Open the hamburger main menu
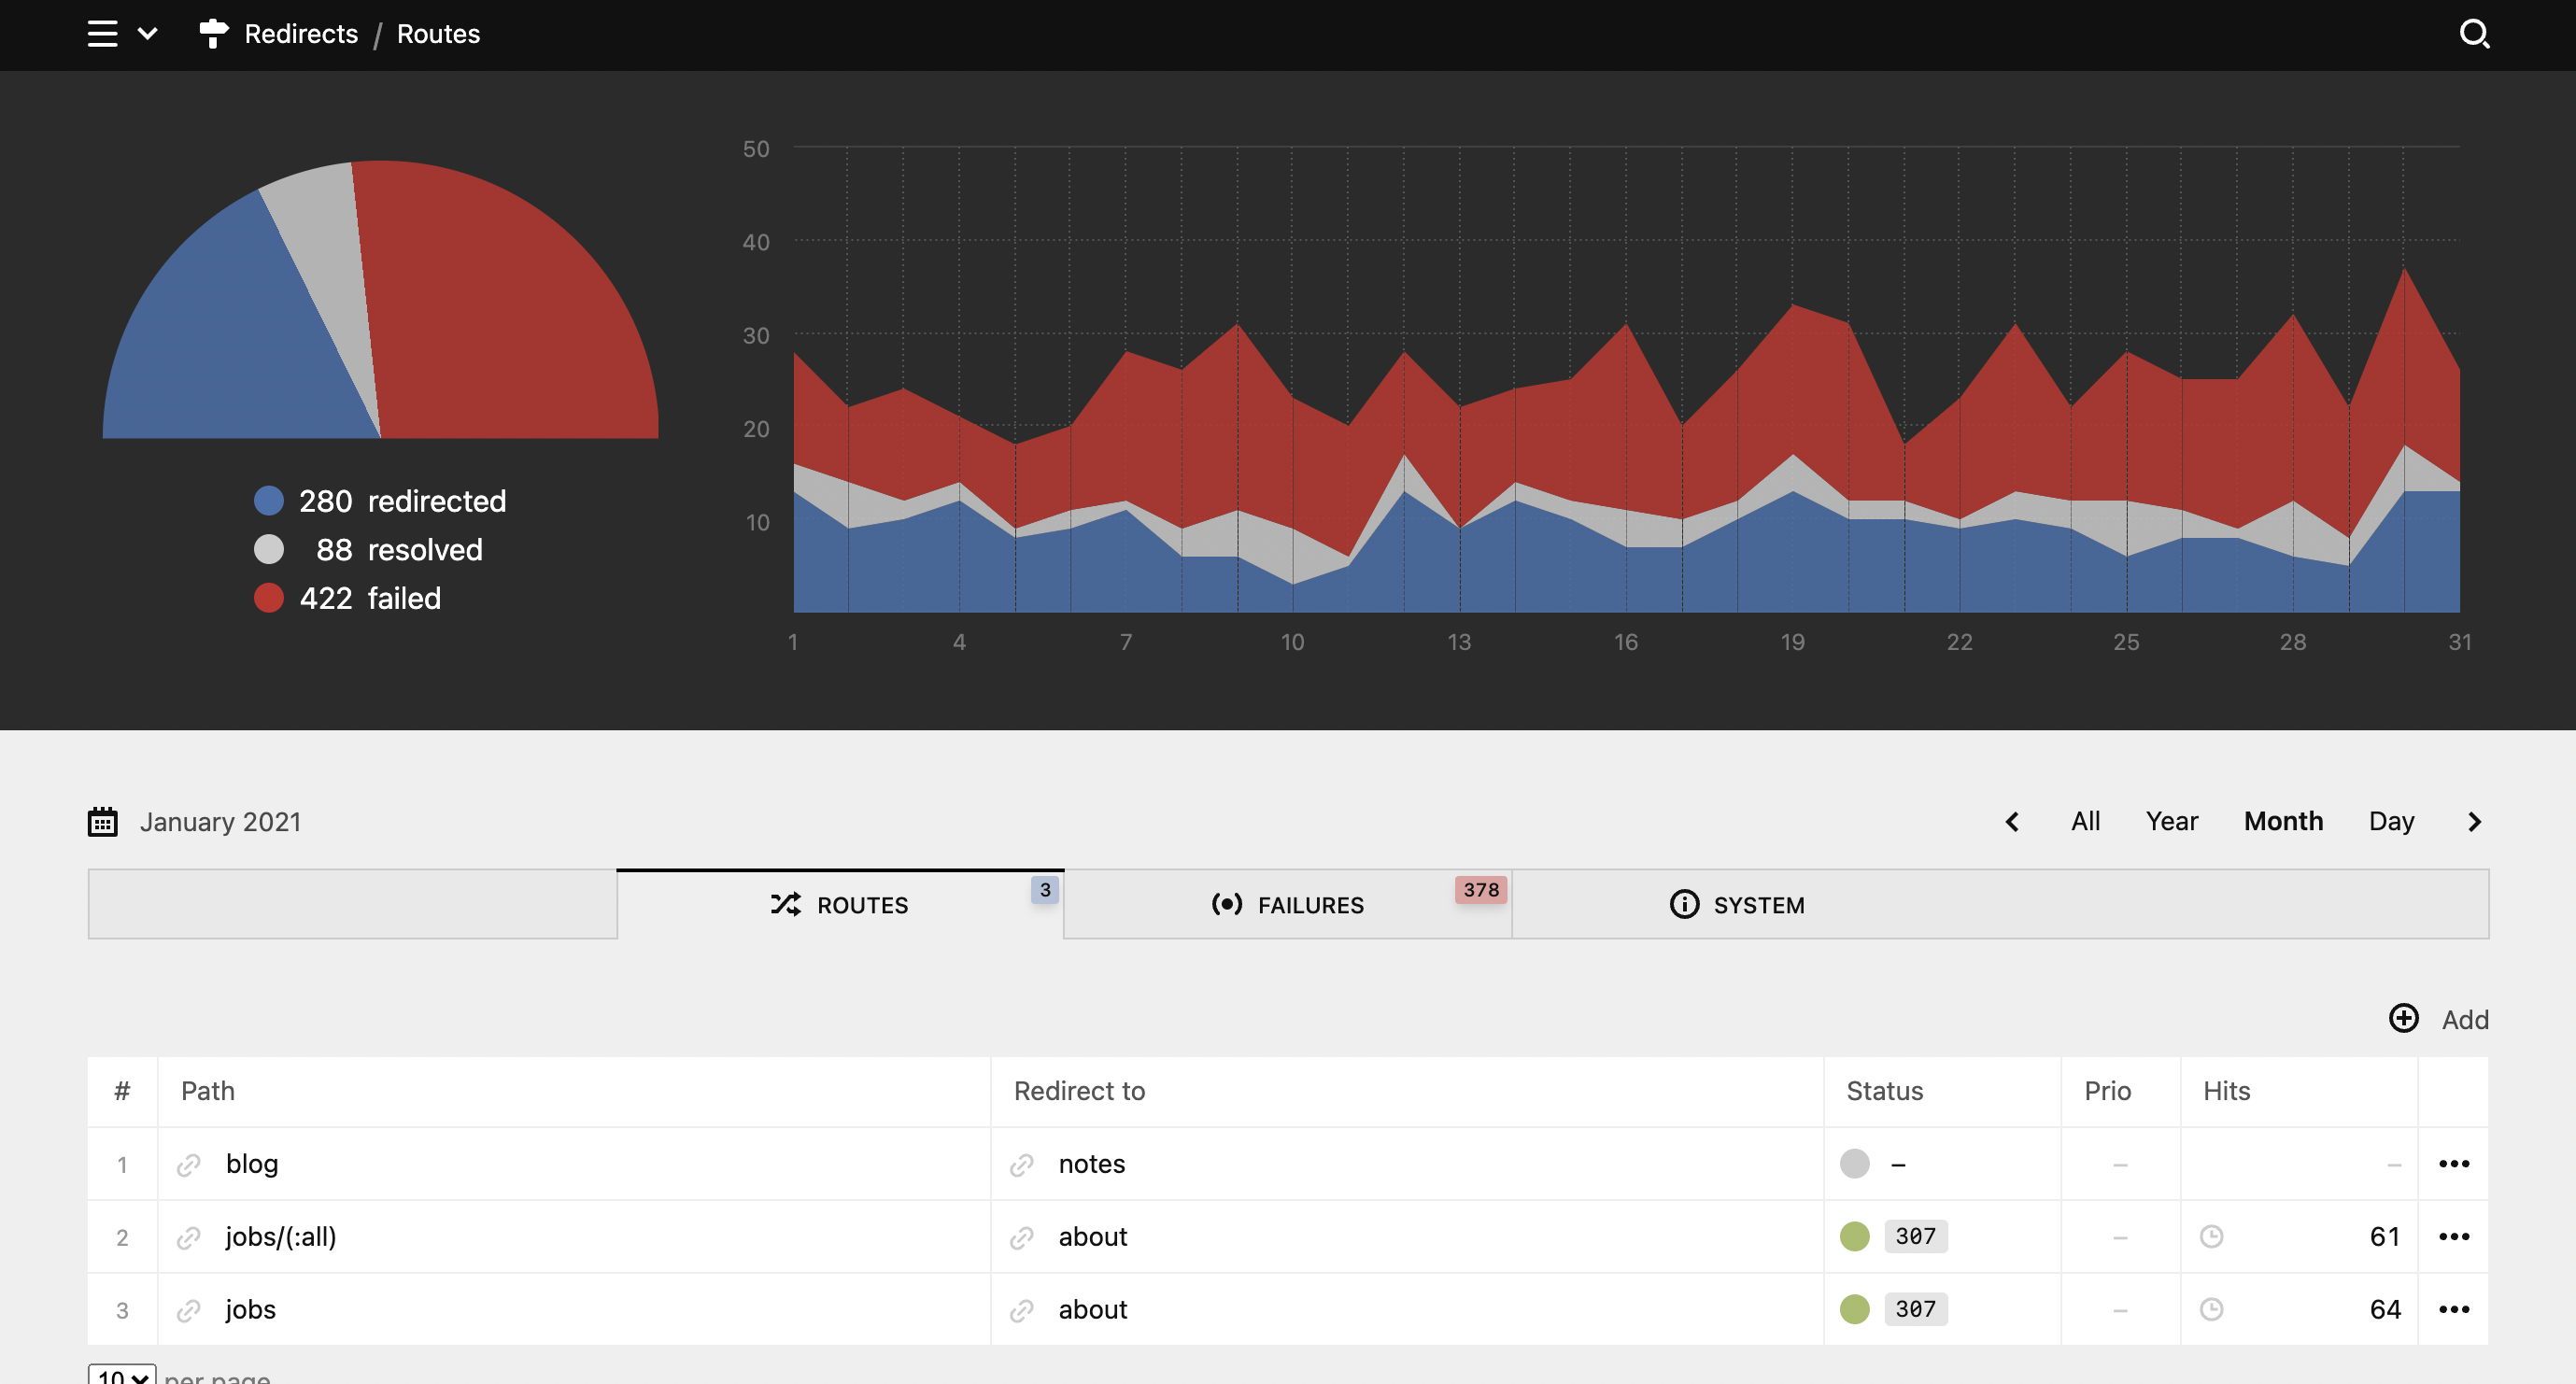The height and width of the screenshot is (1384, 2576). 102,34
